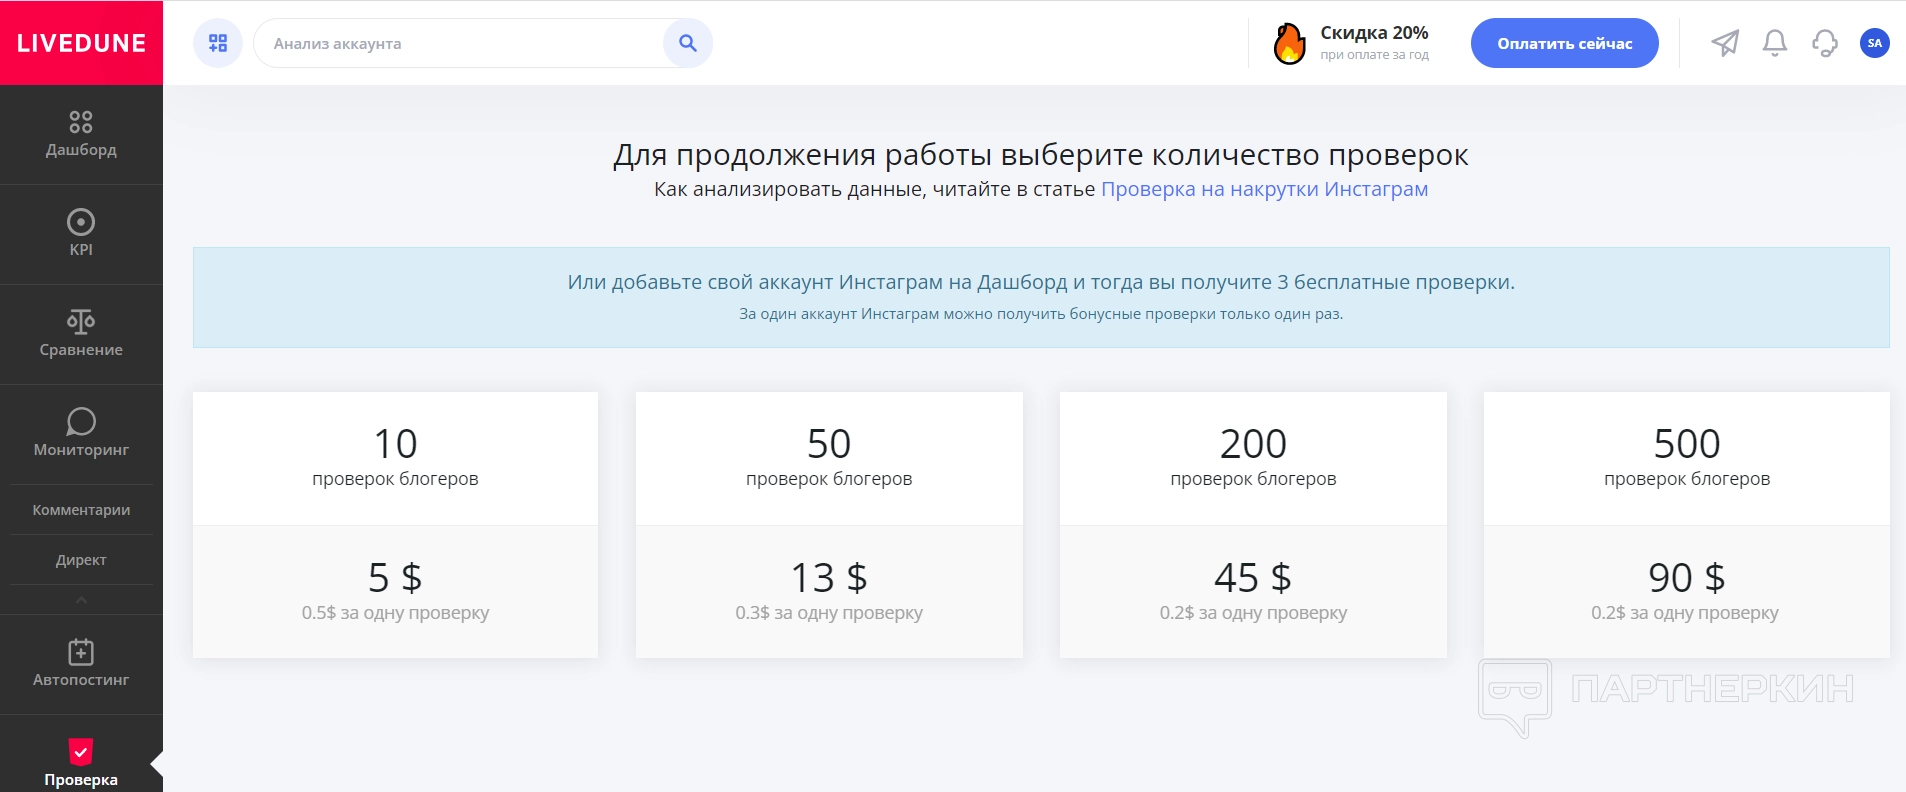Click the Автопостинг calendar icon

[81, 652]
